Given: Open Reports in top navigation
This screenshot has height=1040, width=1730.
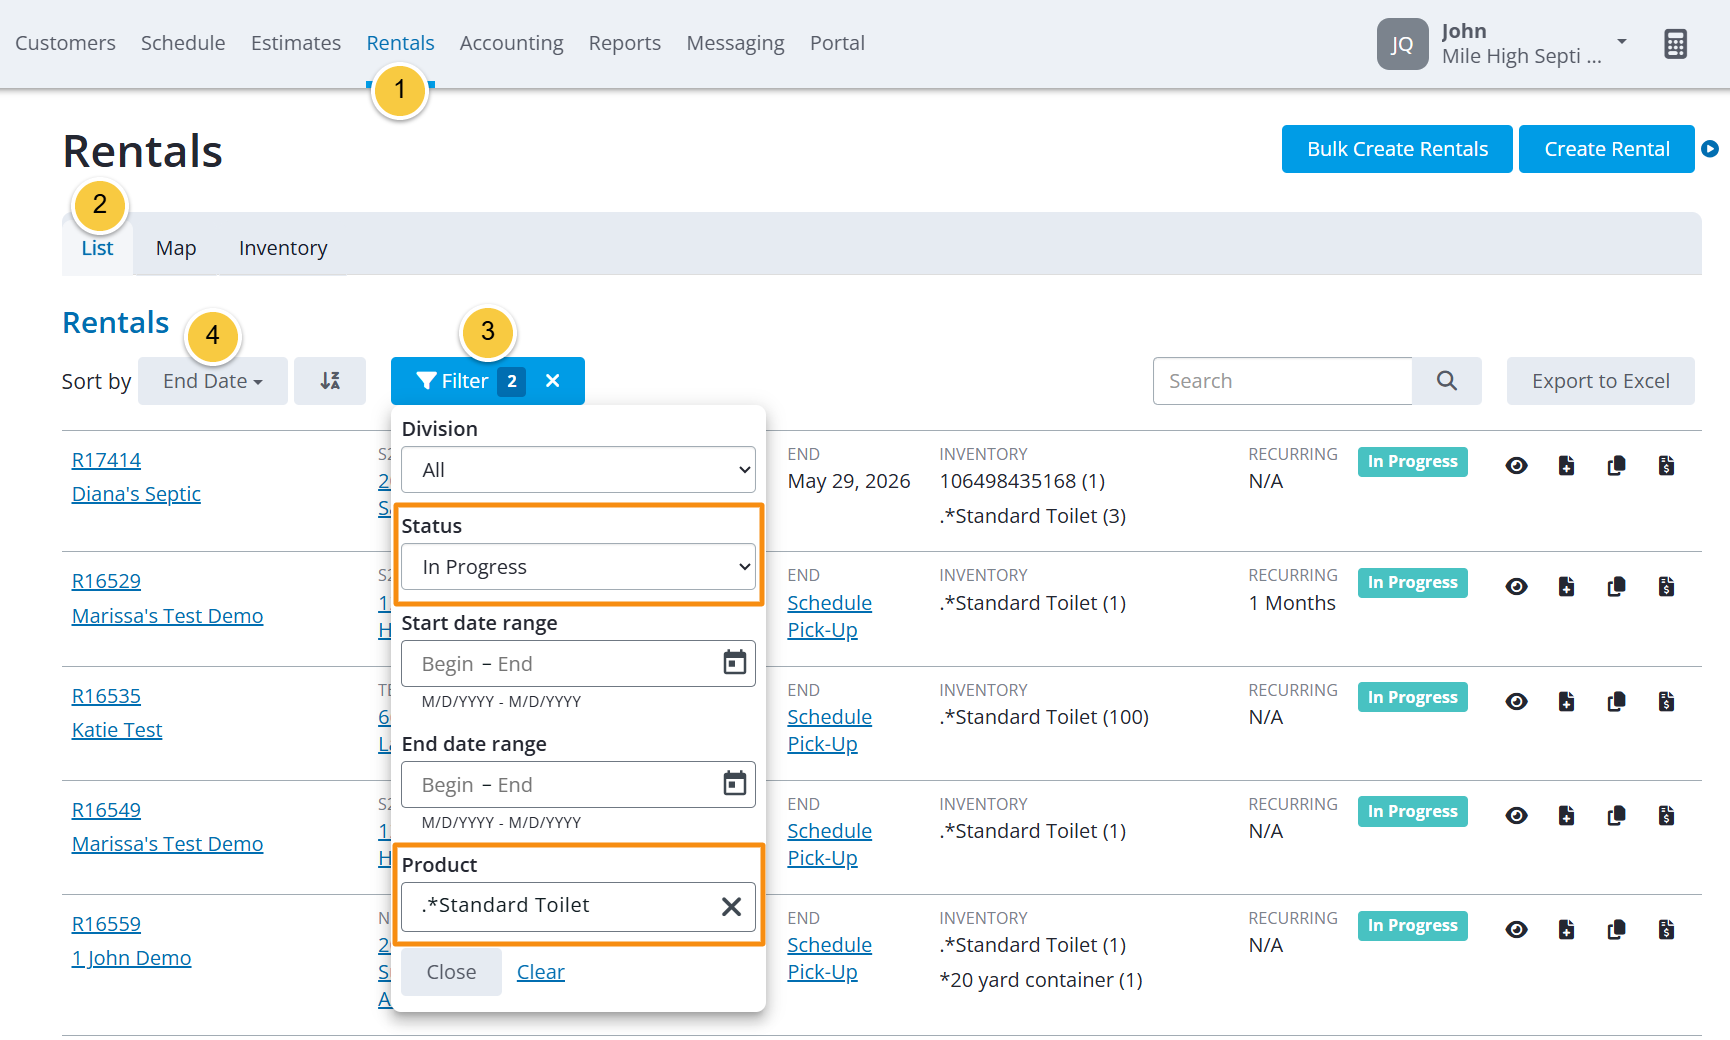Looking at the screenshot, I should click(x=625, y=43).
